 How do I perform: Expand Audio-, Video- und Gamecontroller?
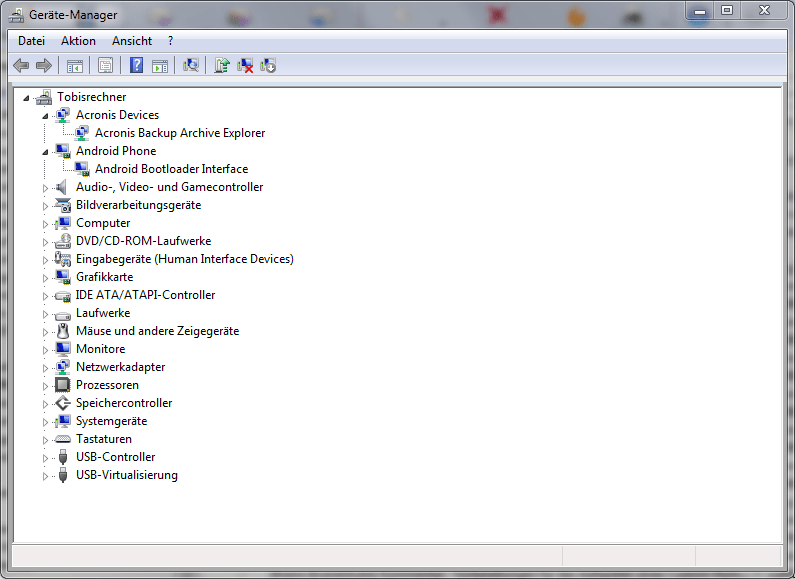click(x=45, y=188)
